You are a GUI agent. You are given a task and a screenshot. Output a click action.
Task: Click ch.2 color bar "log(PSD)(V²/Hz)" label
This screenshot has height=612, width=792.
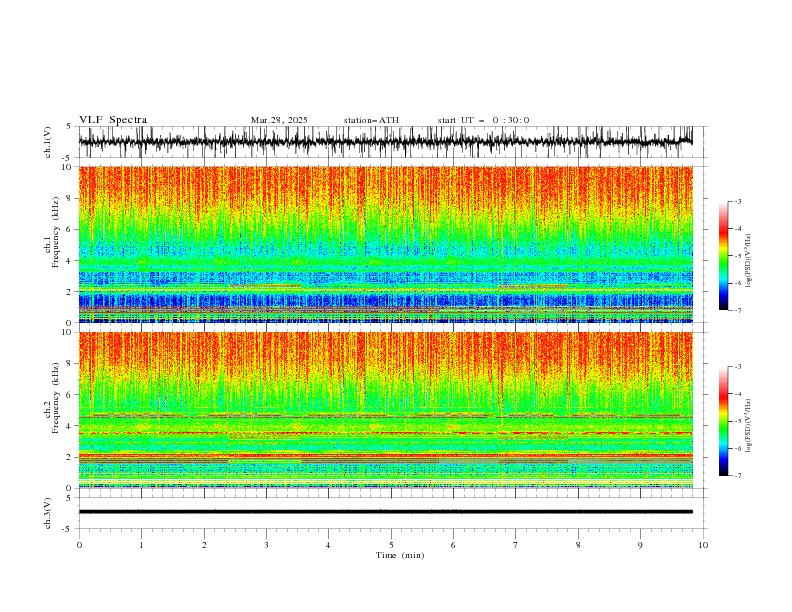(748, 426)
